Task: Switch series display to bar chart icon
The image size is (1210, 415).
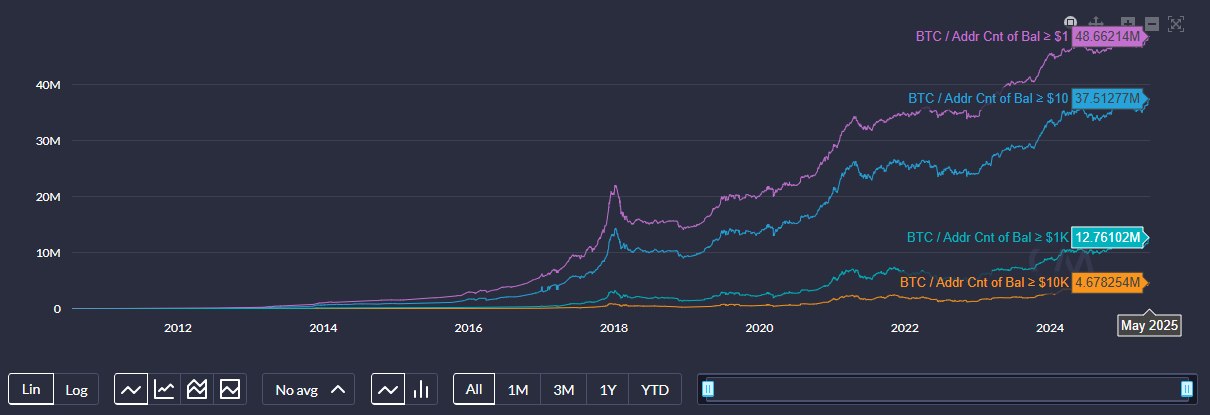Action: [x=421, y=389]
